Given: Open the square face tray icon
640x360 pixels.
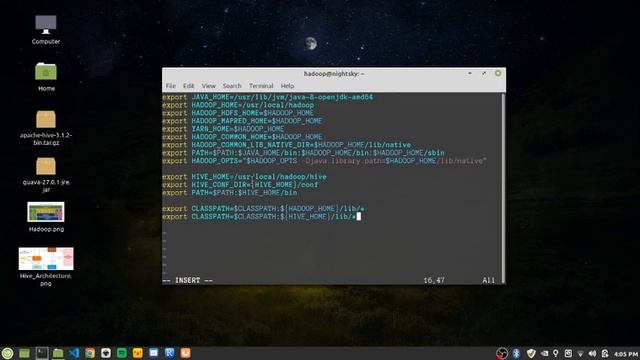Looking at the screenshot, I should click(568, 353).
